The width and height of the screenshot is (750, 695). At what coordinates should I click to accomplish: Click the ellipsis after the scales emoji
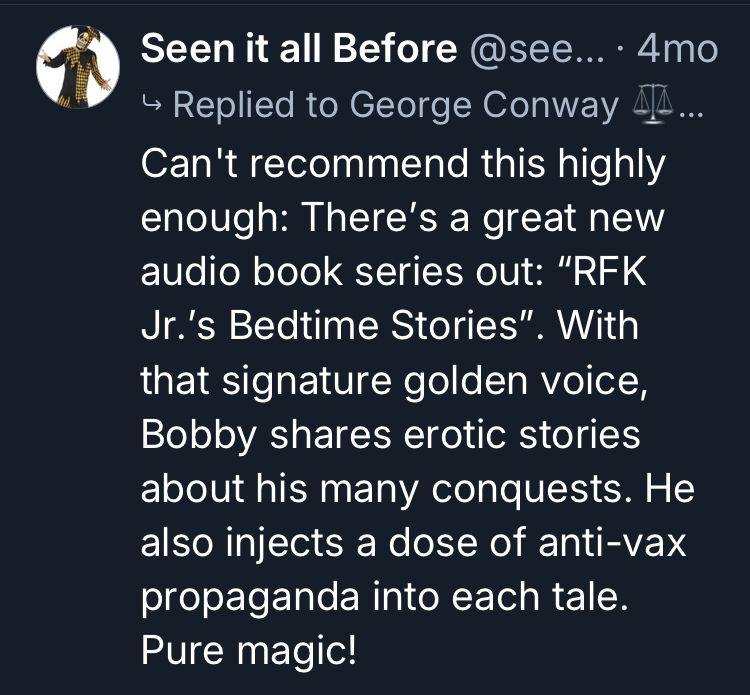[691, 105]
